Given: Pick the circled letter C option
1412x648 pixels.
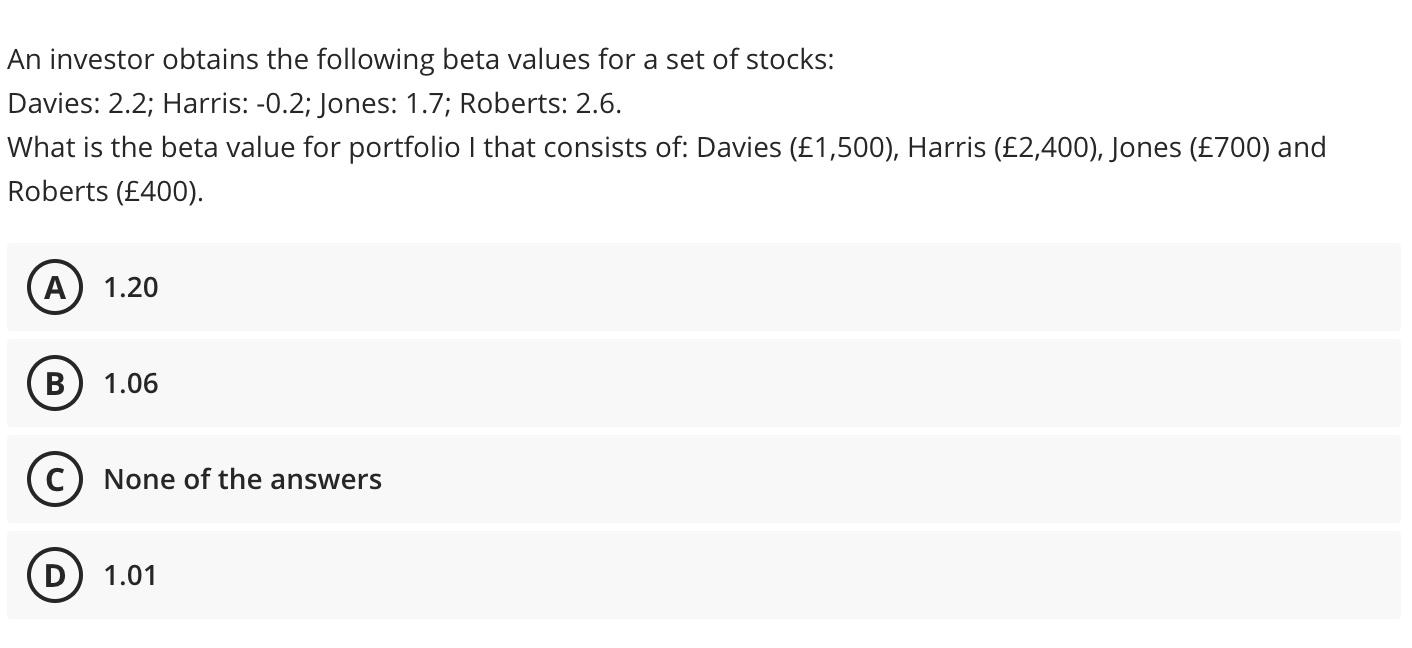Looking at the screenshot, I should (55, 479).
